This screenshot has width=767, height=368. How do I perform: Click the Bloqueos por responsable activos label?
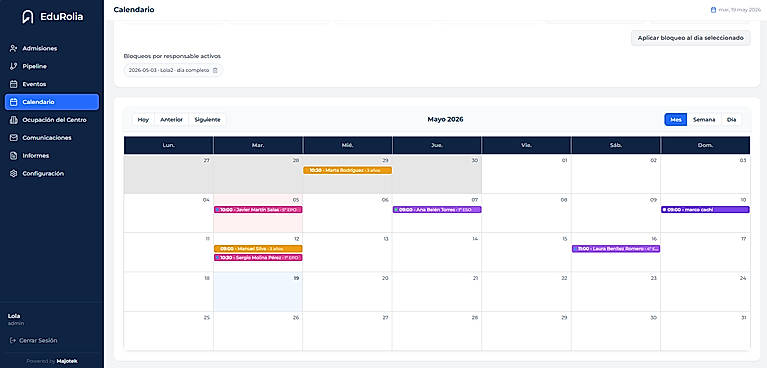pyautogui.click(x=172, y=56)
